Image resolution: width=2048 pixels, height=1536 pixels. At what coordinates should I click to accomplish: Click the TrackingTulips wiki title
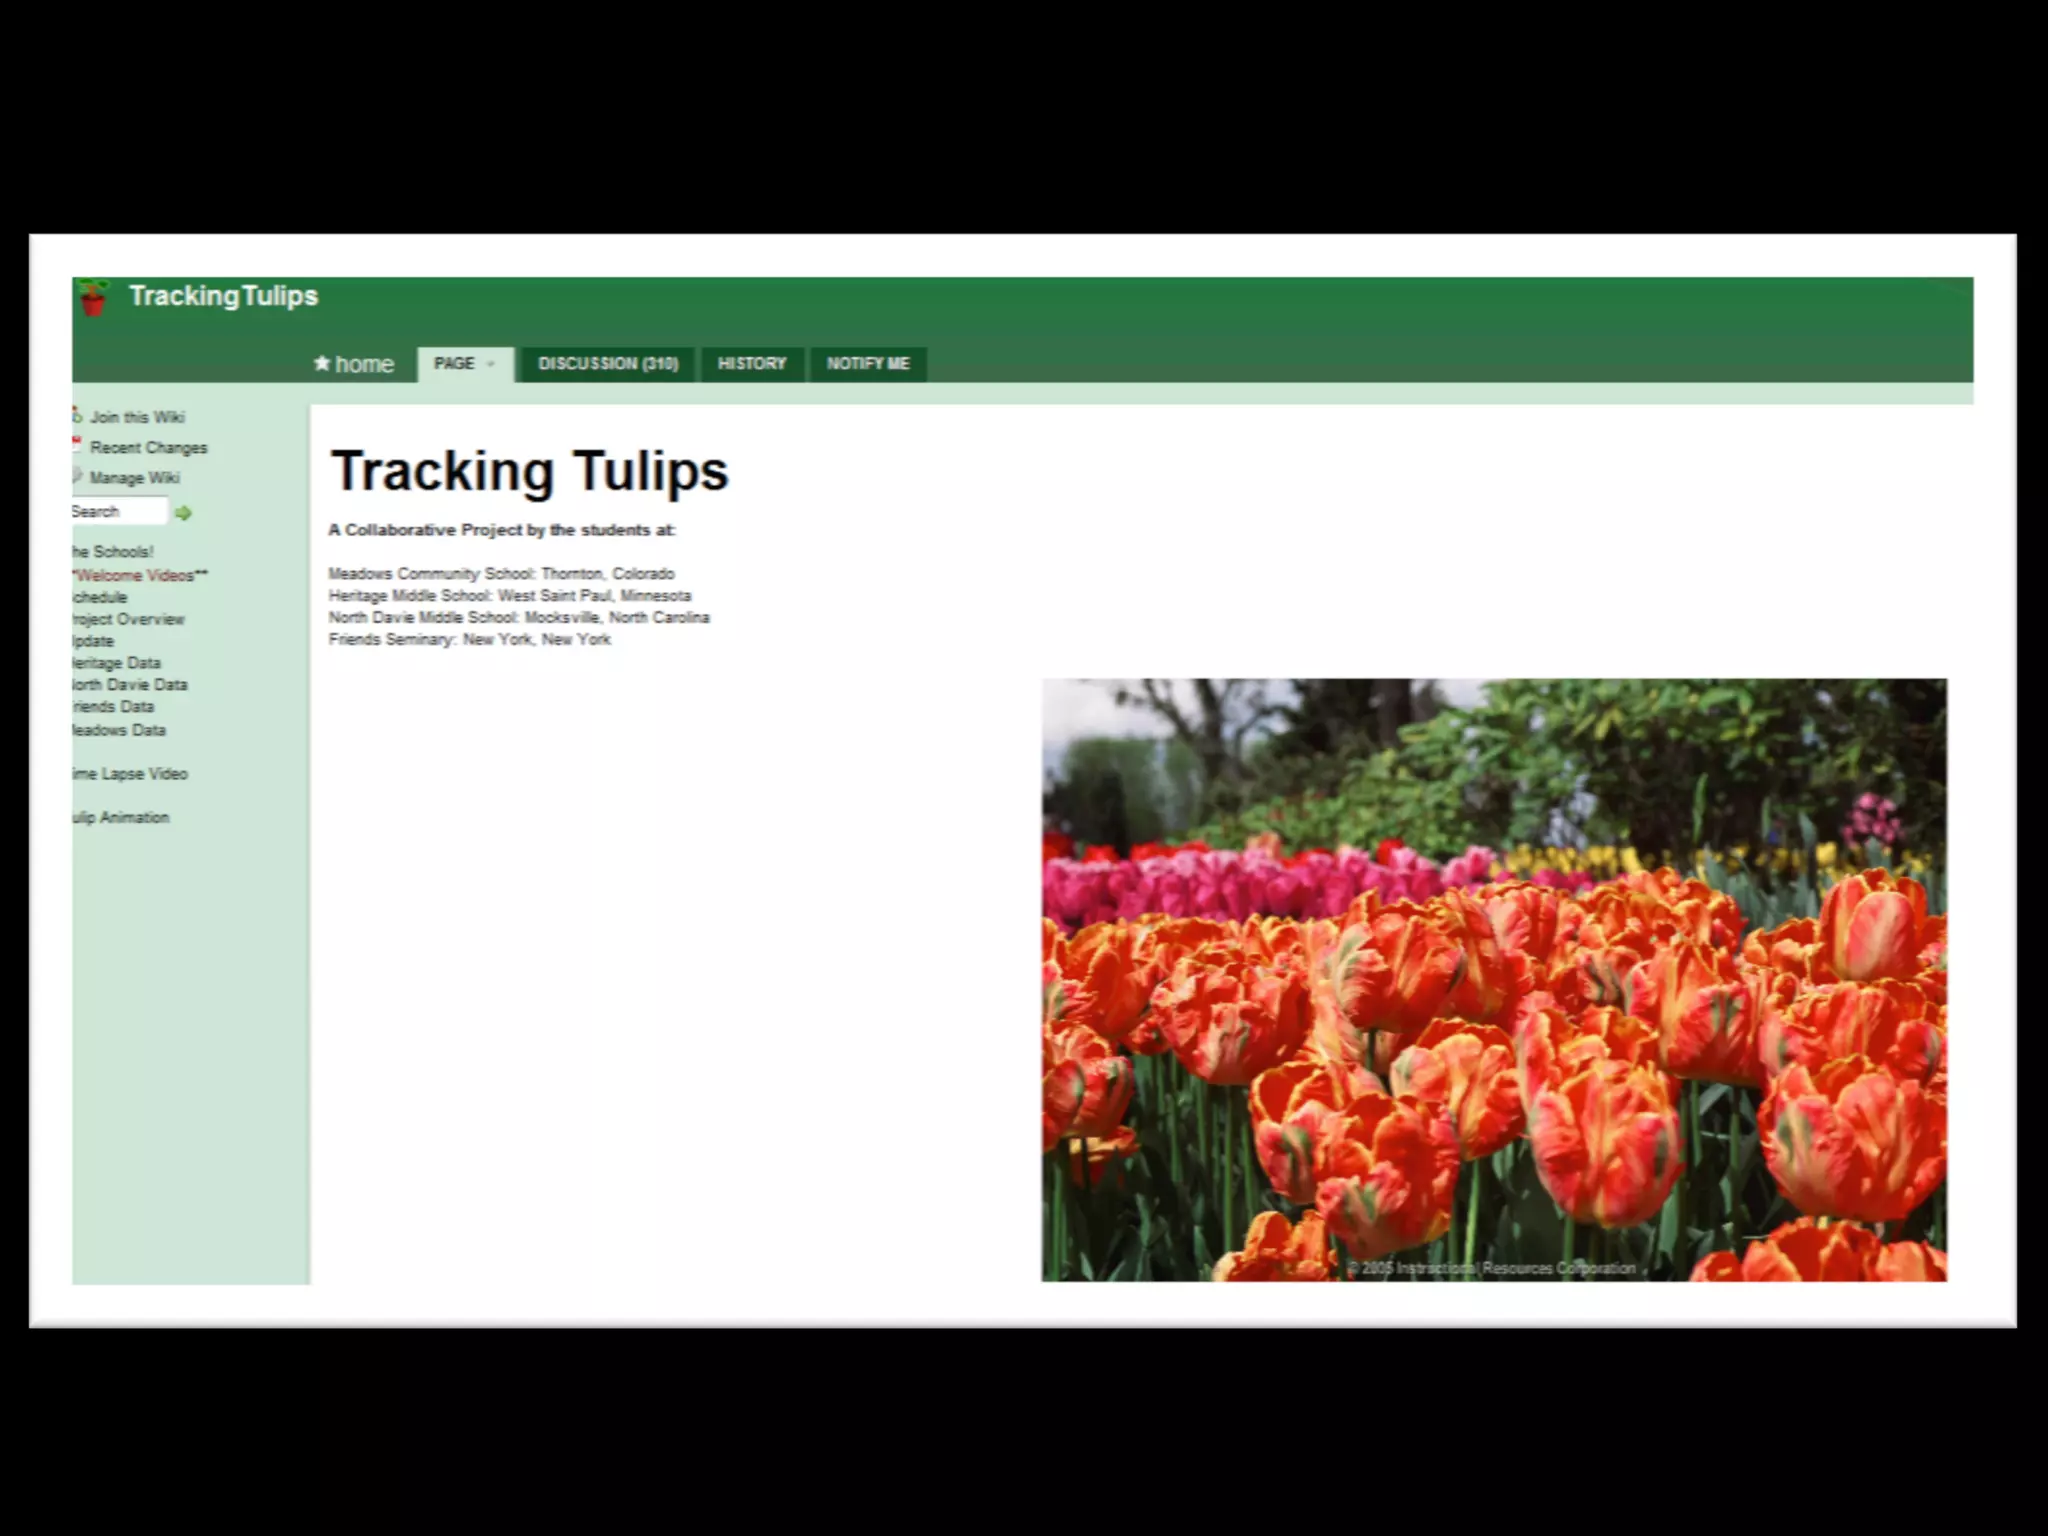223,296
